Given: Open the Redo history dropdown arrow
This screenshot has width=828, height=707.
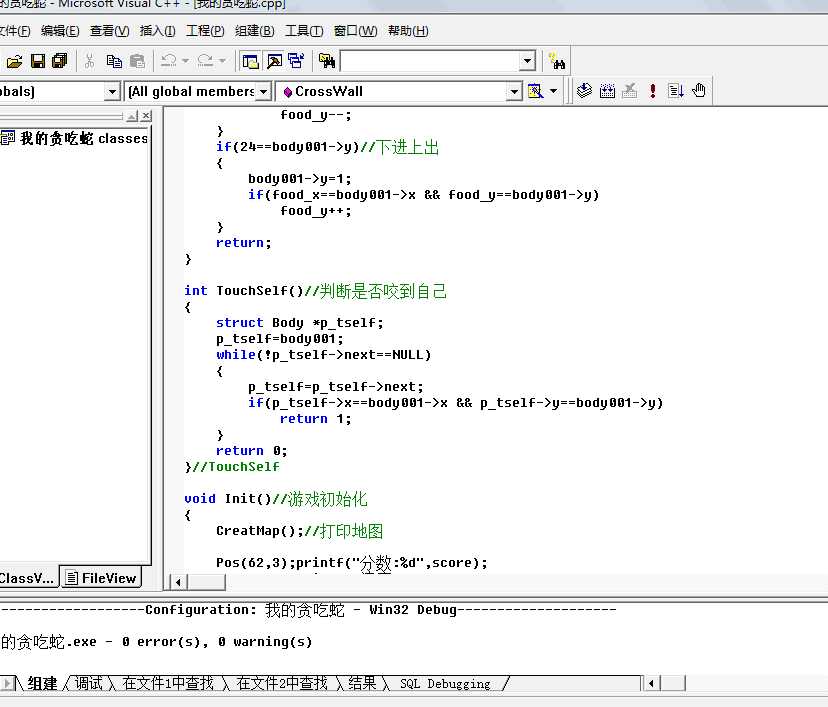Looking at the screenshot, I should pos(222,61).
